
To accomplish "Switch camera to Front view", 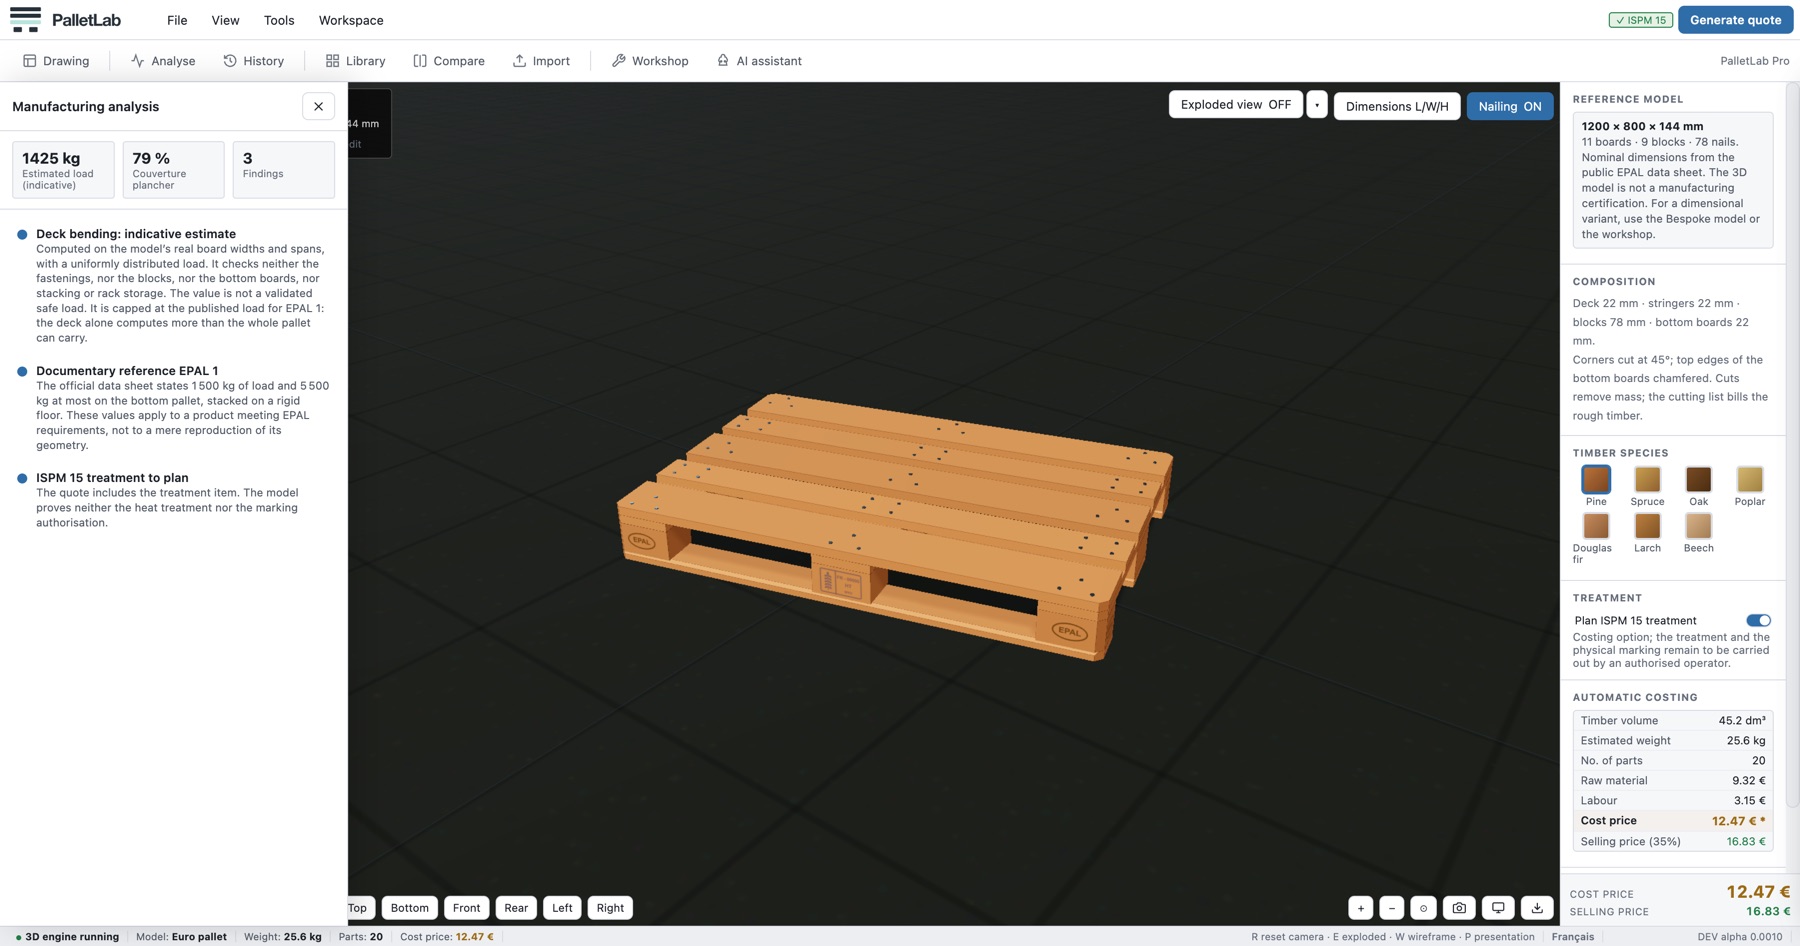I will (466, 908).
